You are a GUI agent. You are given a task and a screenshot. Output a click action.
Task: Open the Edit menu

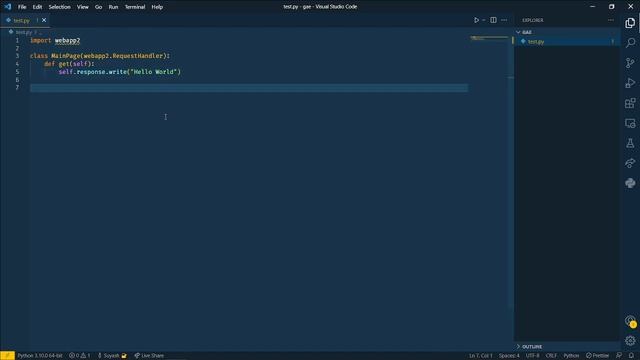tap(37, 7)
